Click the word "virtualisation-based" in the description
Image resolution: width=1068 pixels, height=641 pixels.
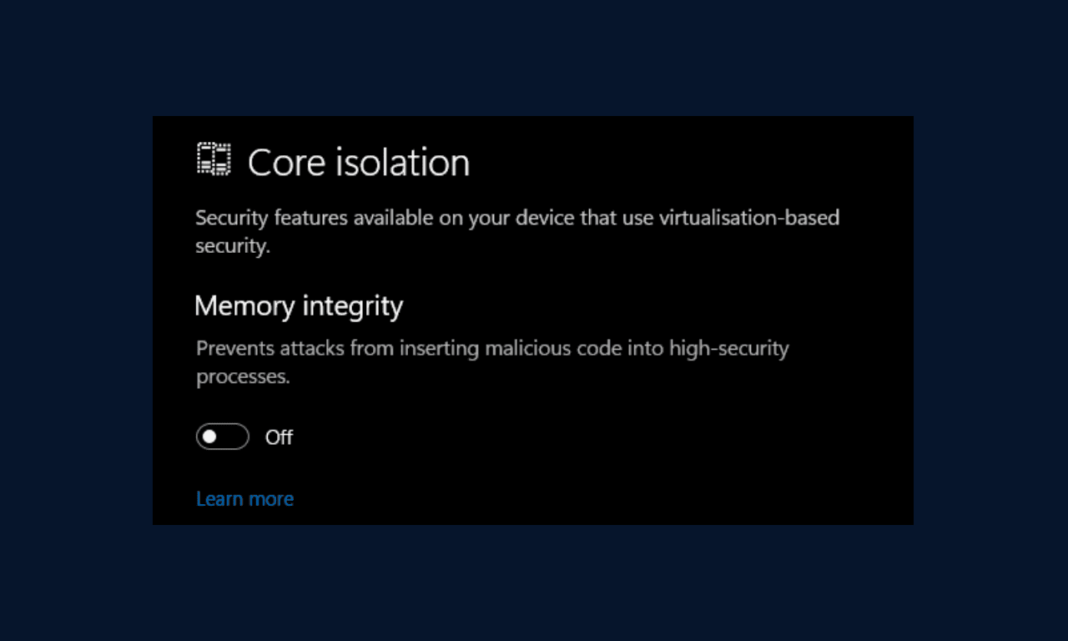point(749,218)
